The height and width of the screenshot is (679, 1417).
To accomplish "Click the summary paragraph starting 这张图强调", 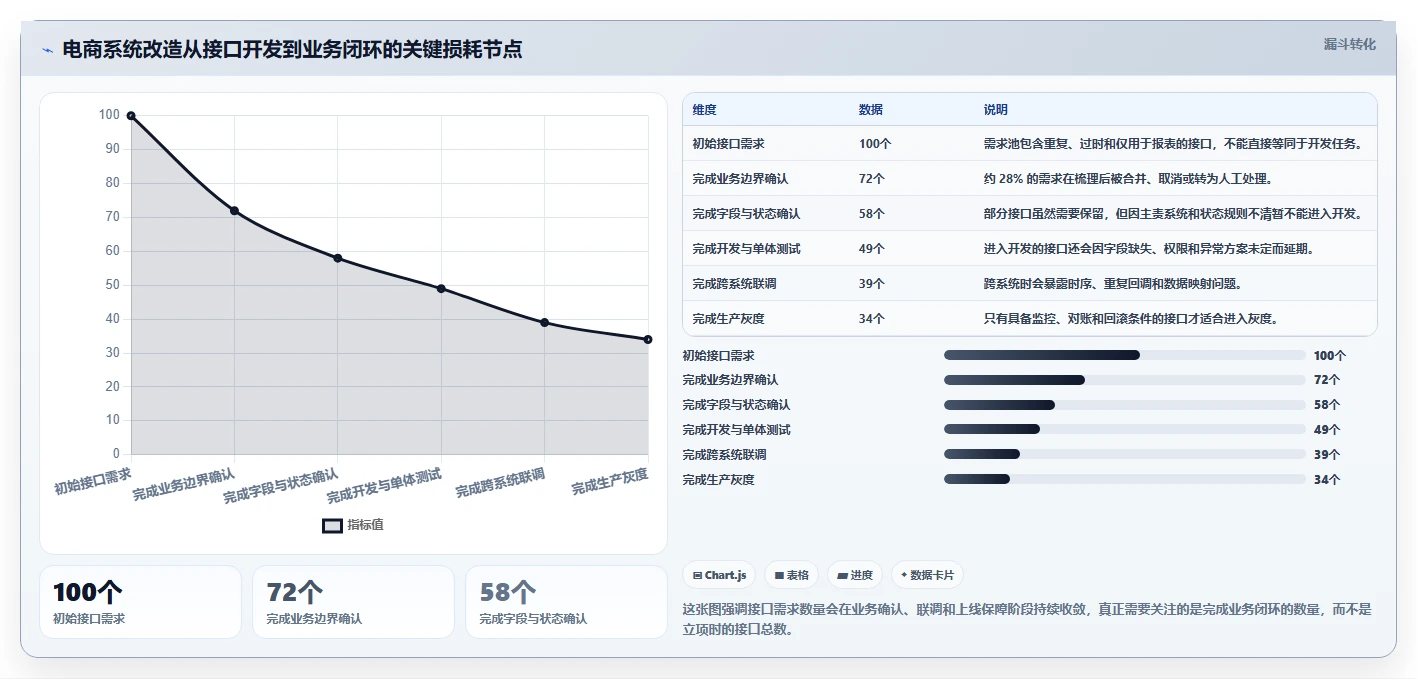I will coord(1027,619).
